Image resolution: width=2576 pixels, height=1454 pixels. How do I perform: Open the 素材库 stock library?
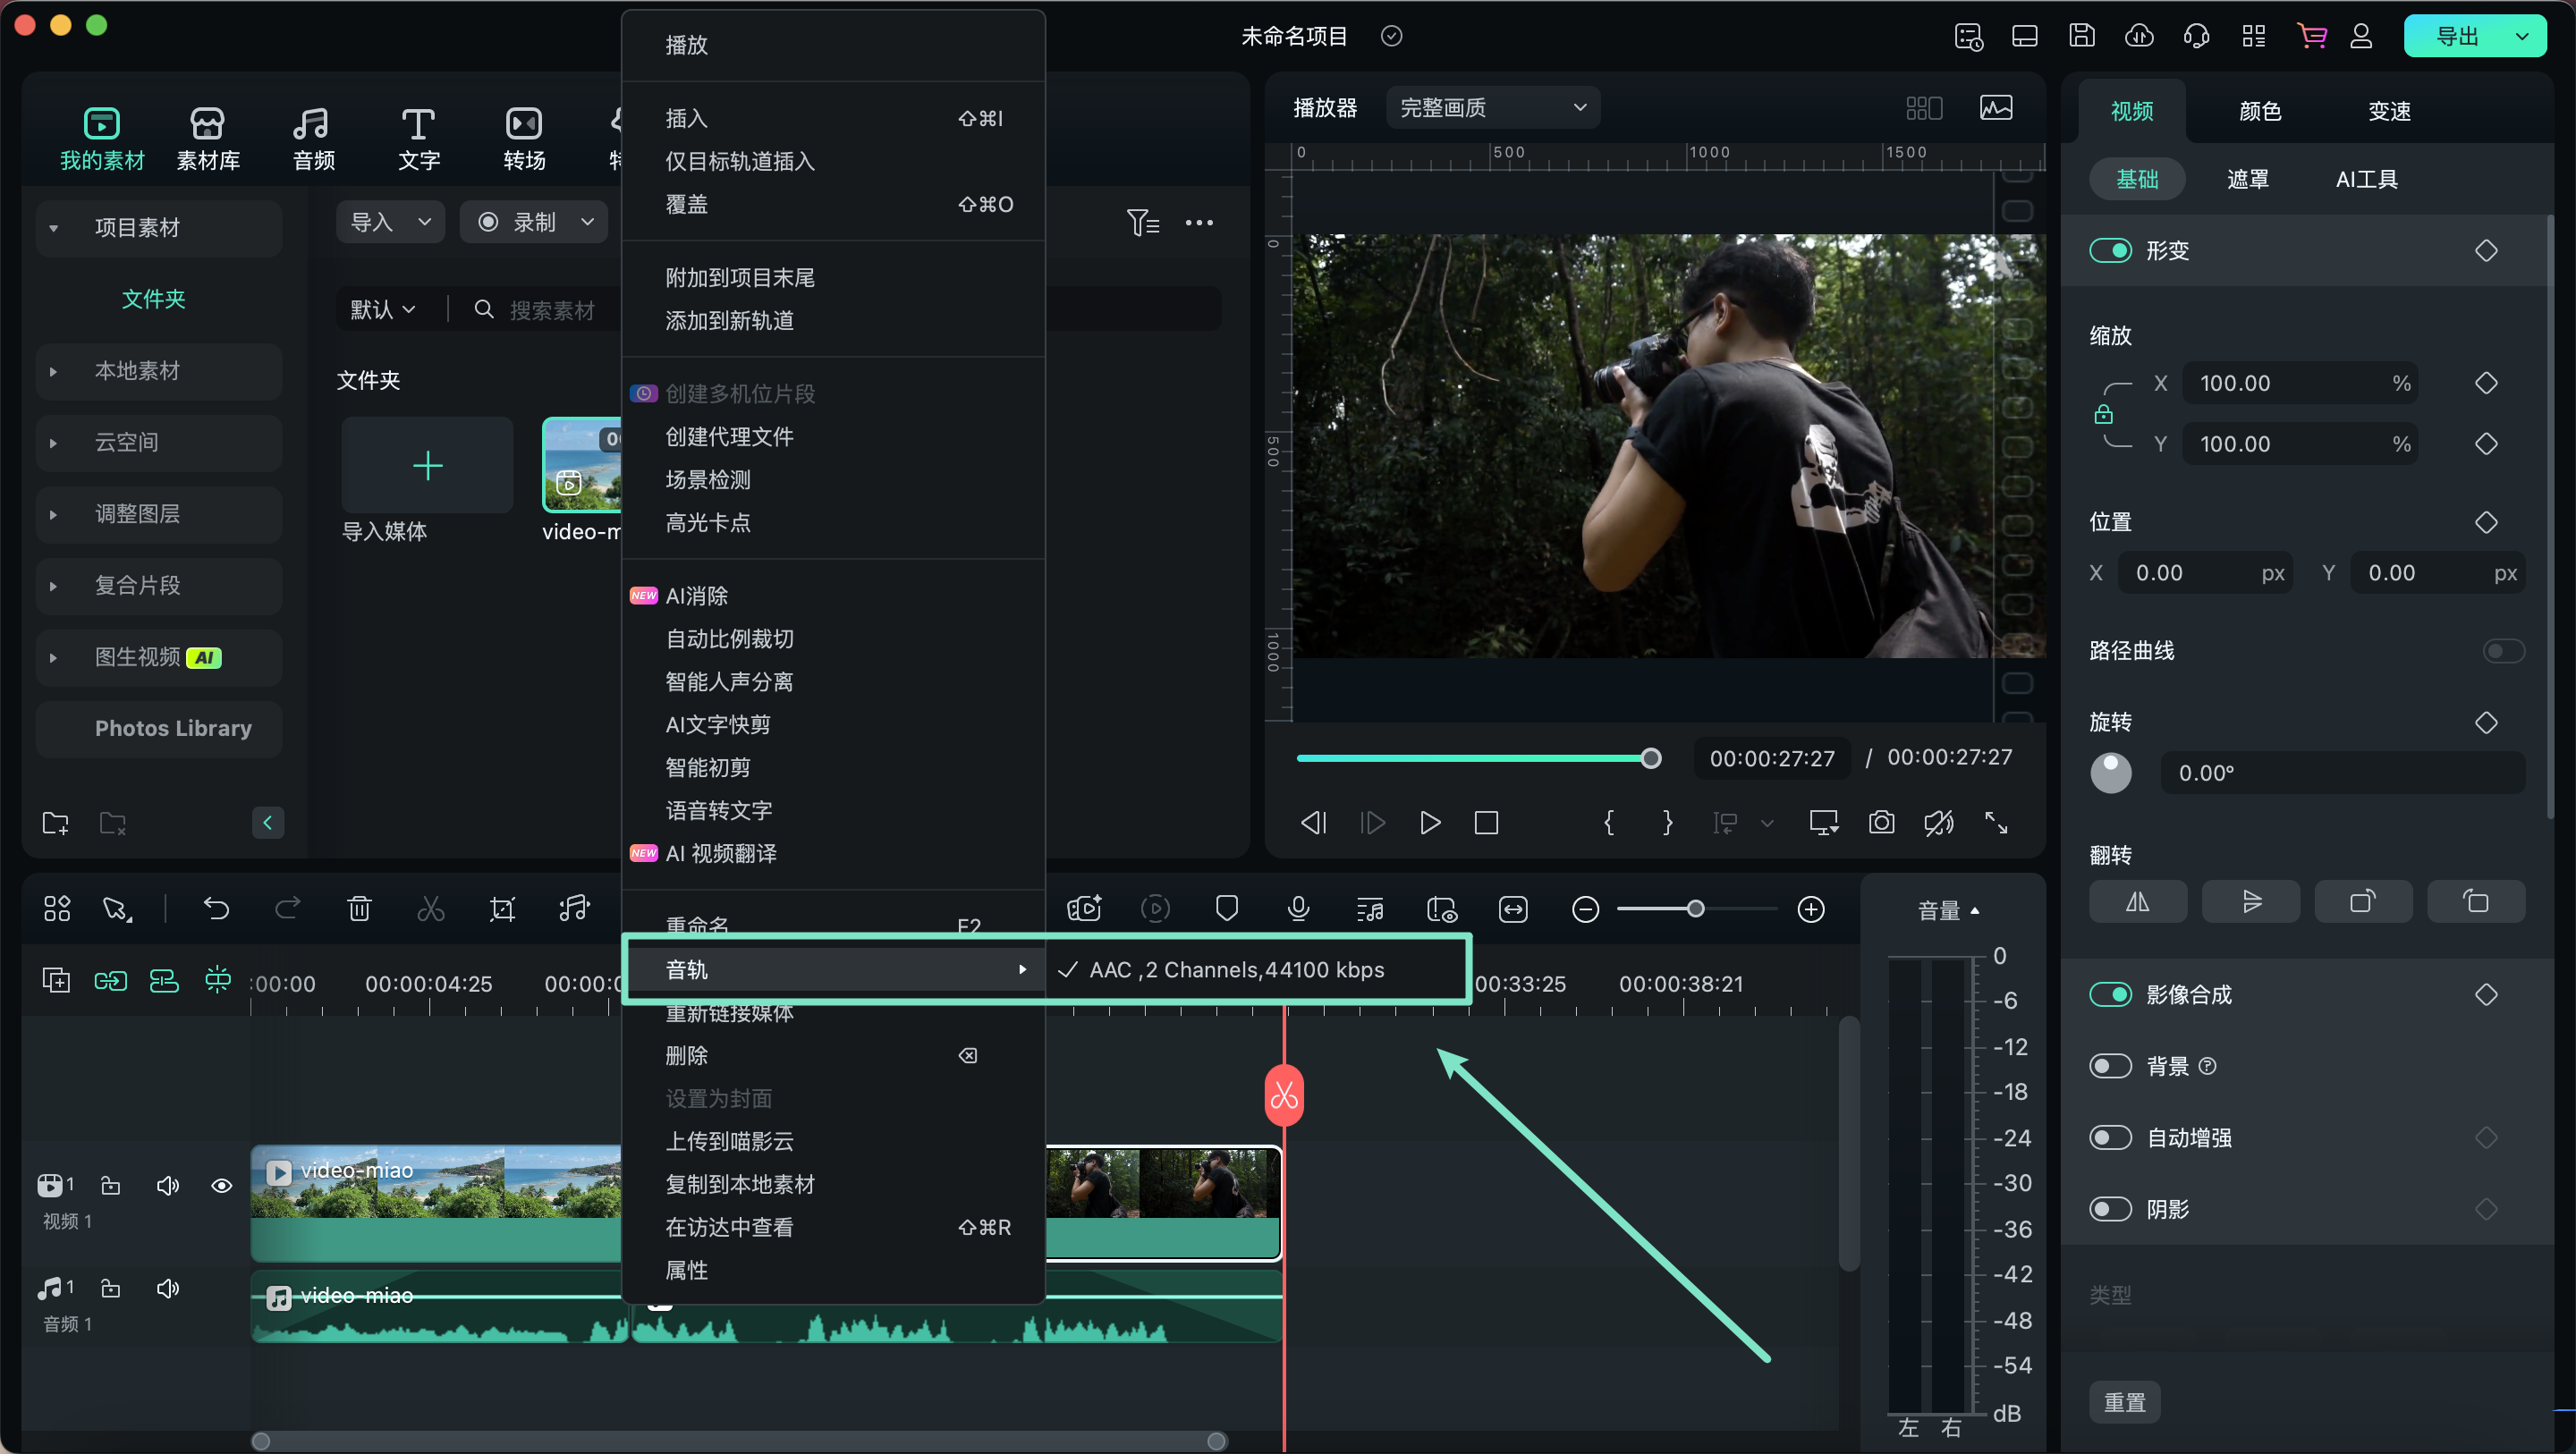pyautogui.click(x=208, y=138)
